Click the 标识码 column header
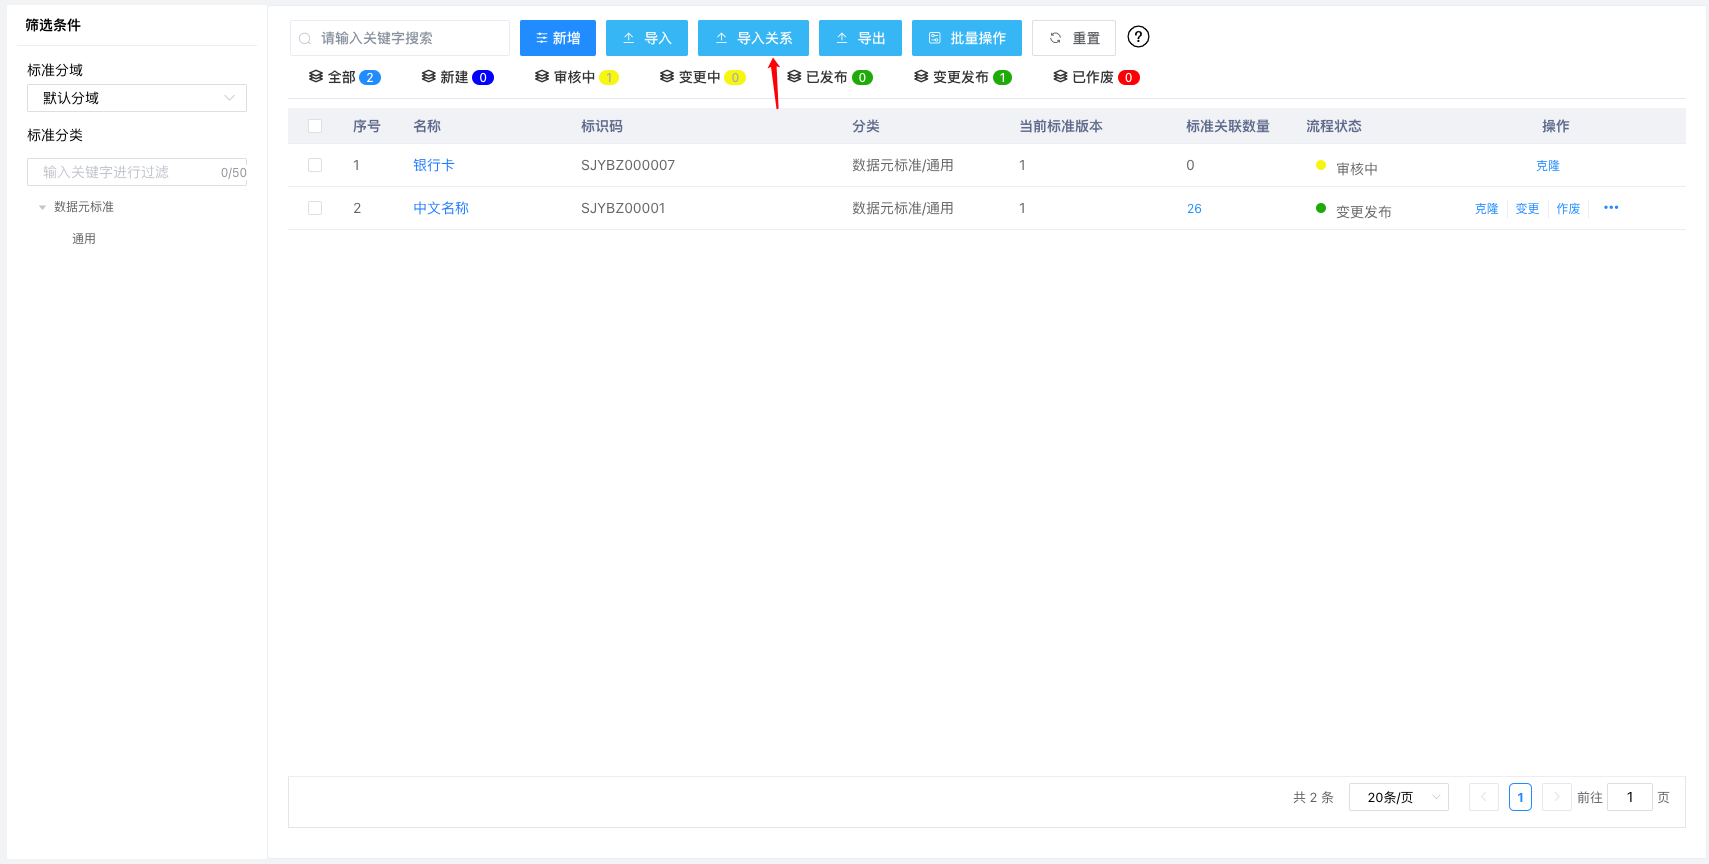Image resolution: width=1709 pixels, height=864 pixels. pos(602,126)
